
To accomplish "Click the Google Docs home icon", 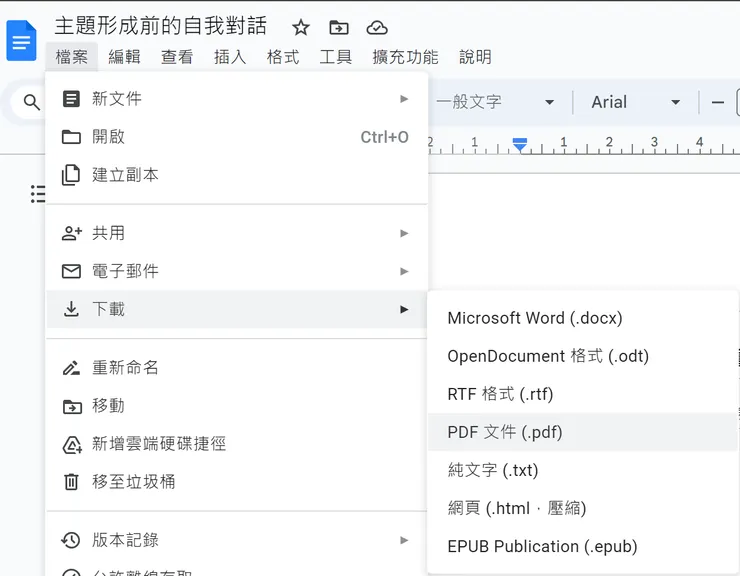I will point(21,41).
